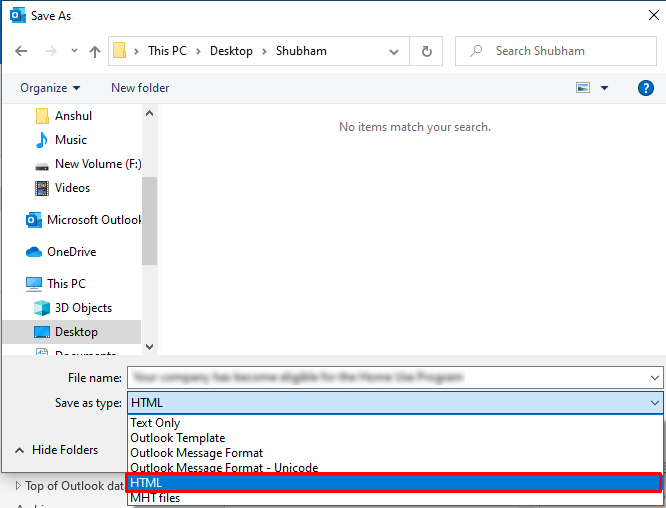Create a New folder
Viewport: 666px width, 508px height.
(140, 88)
